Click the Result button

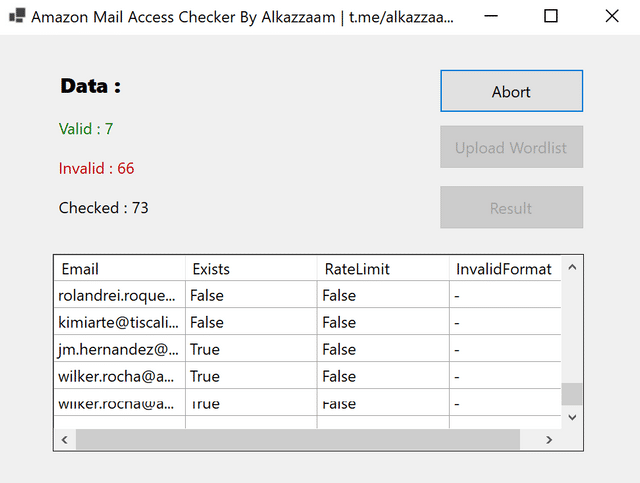(x=511, y=208)
